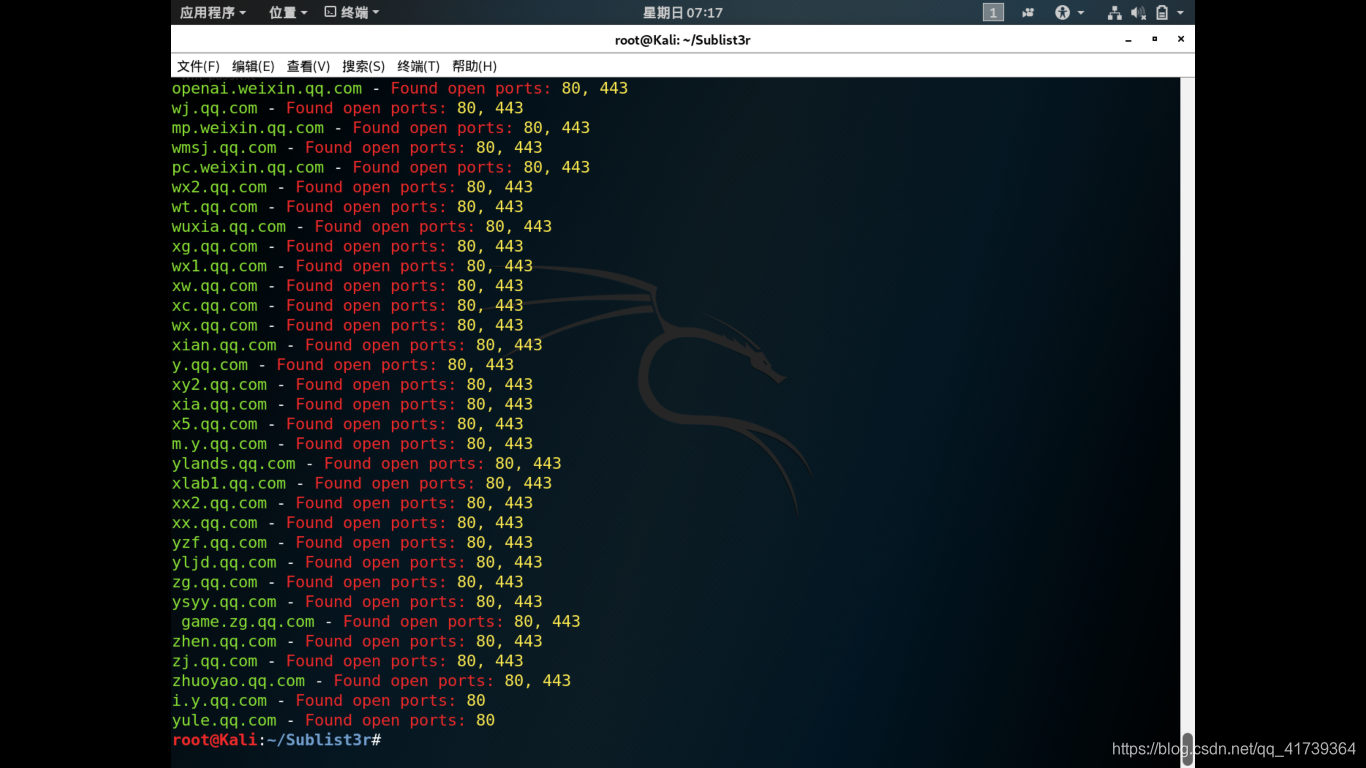This screenshot has height=768, width=1366.
Task: Click the text wx2.qq.com
Action: (220, 187)
